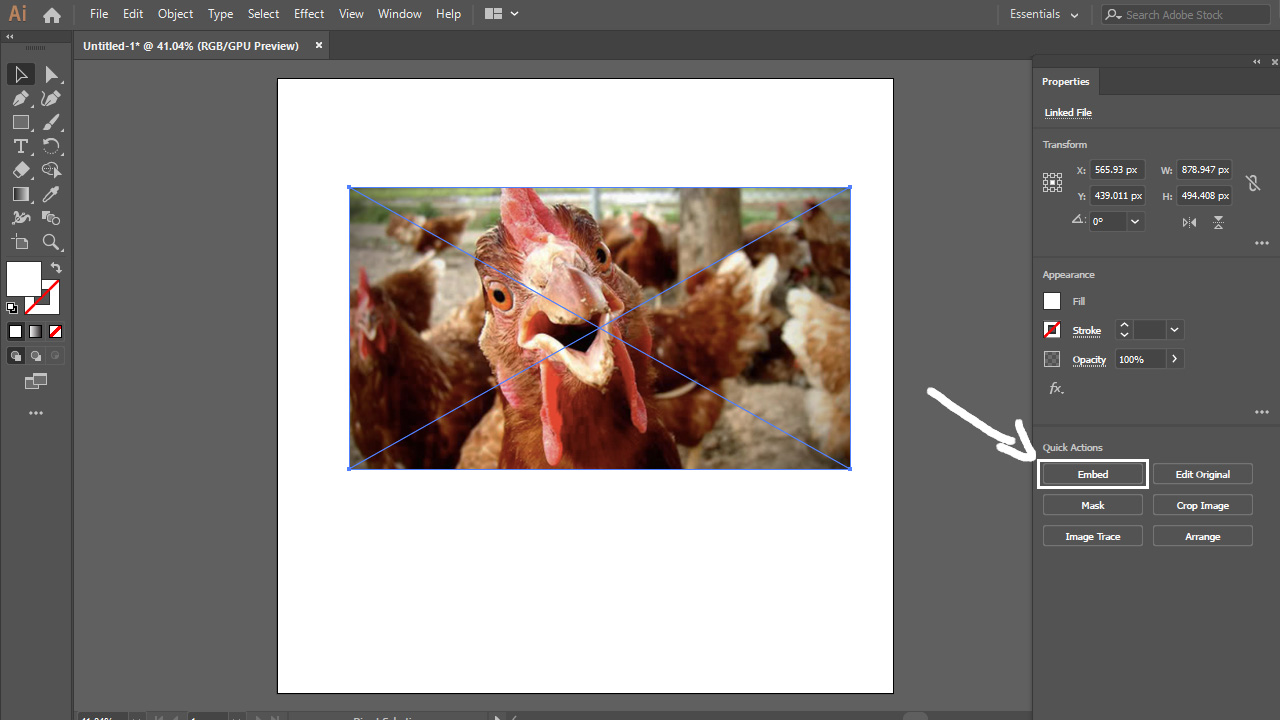This screenshot has width=1280, height=720.
Task: Click the toolbar Fill color box
Action: (x=24, y=279)
